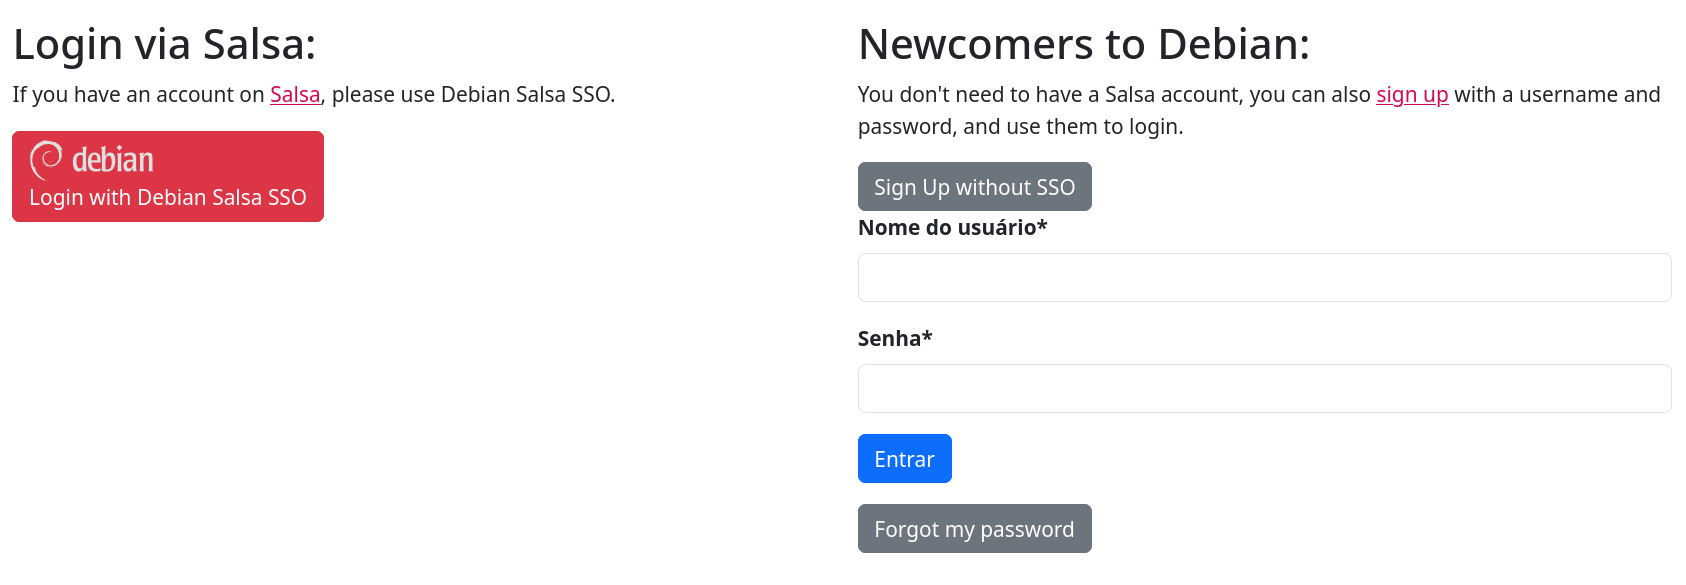Open the Salsa hyperlink
Image resolution: width=1686 pixels, height=585 pixels.
(295, 95)
